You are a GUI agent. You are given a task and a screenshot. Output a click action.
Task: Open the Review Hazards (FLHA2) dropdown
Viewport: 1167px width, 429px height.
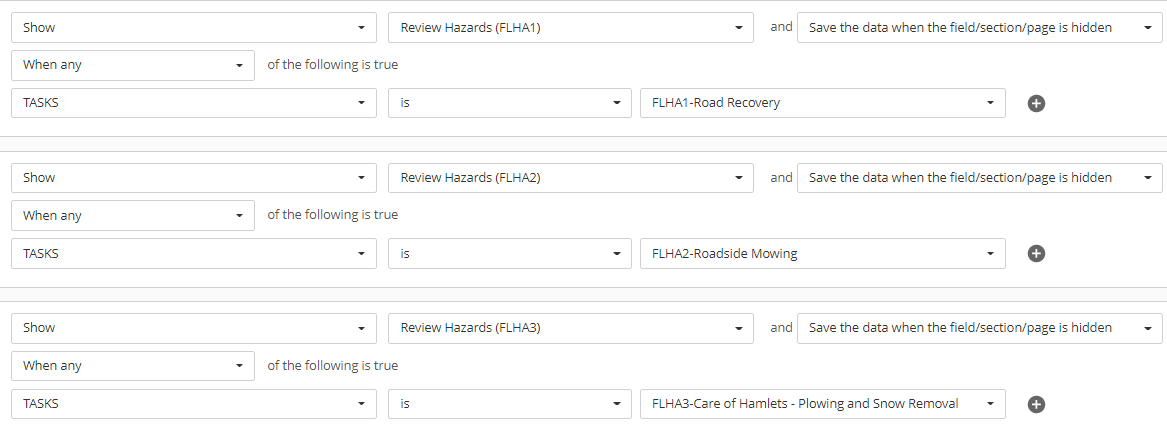pyautogui.click(x=571, y=177)
